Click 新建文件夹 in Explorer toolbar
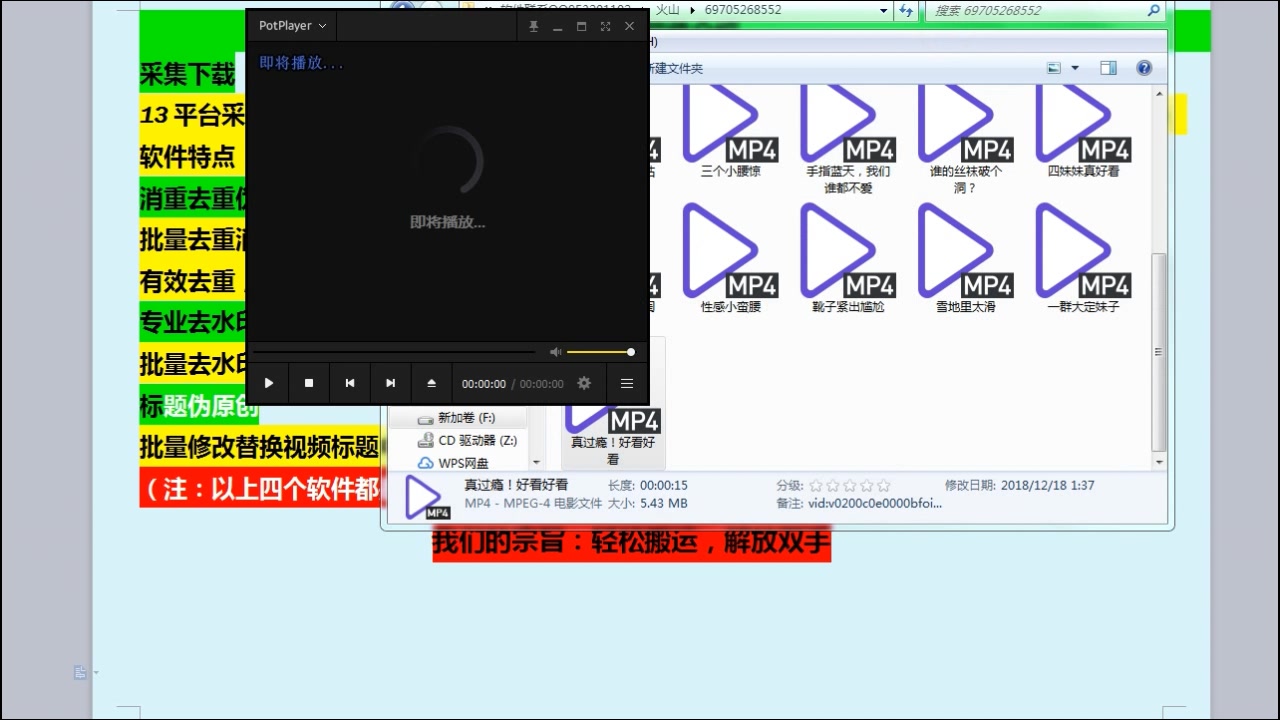The image size is (1280, 720). 676,68
